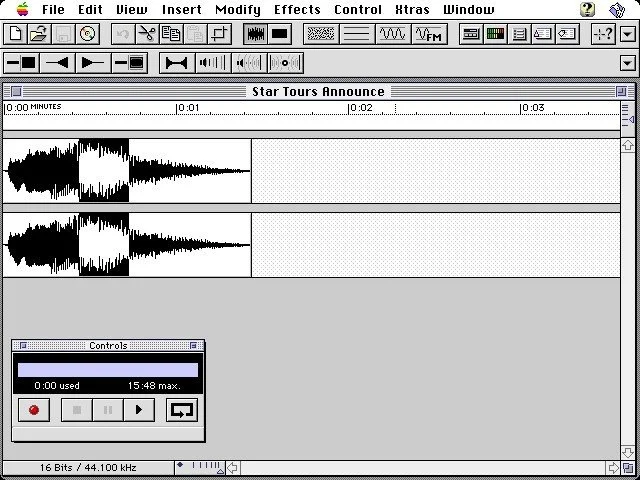This screenshot has width=640, height=480.
Task: Click the left-pointing arrow effect icon
Action: click(58, 63)
